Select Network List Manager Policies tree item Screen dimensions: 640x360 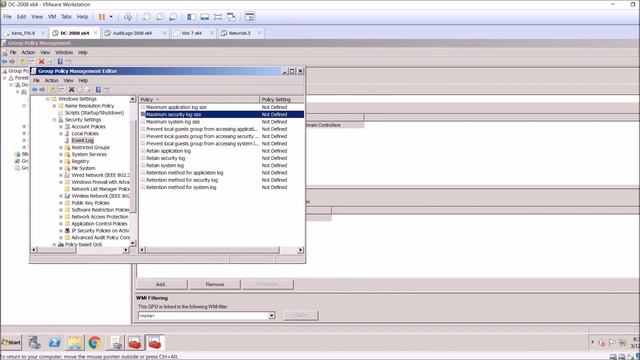coord(100,189)
